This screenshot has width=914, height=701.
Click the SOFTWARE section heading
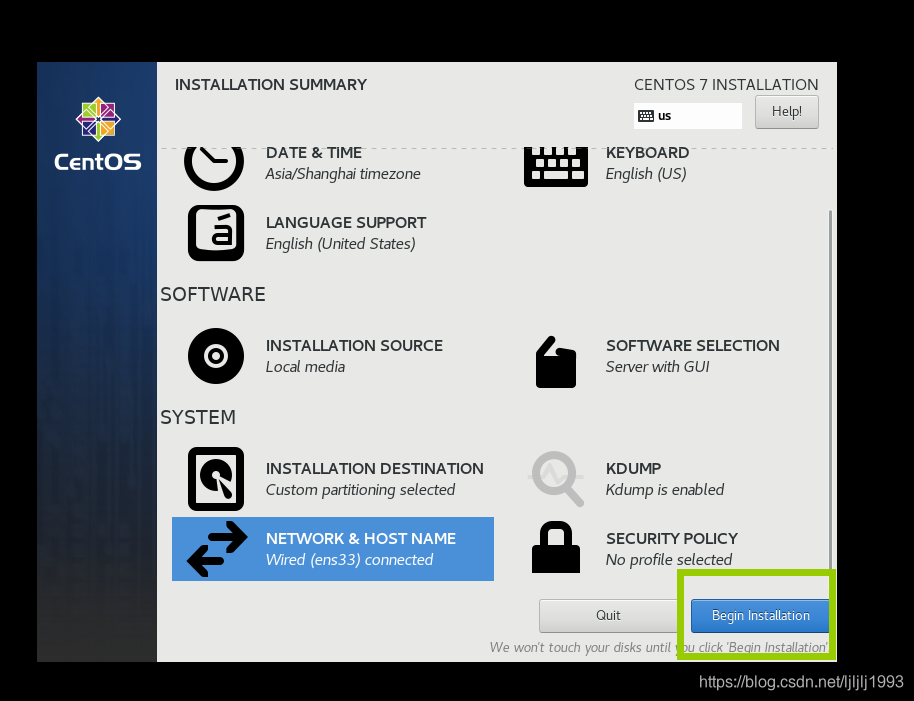[x=213, y=295]
